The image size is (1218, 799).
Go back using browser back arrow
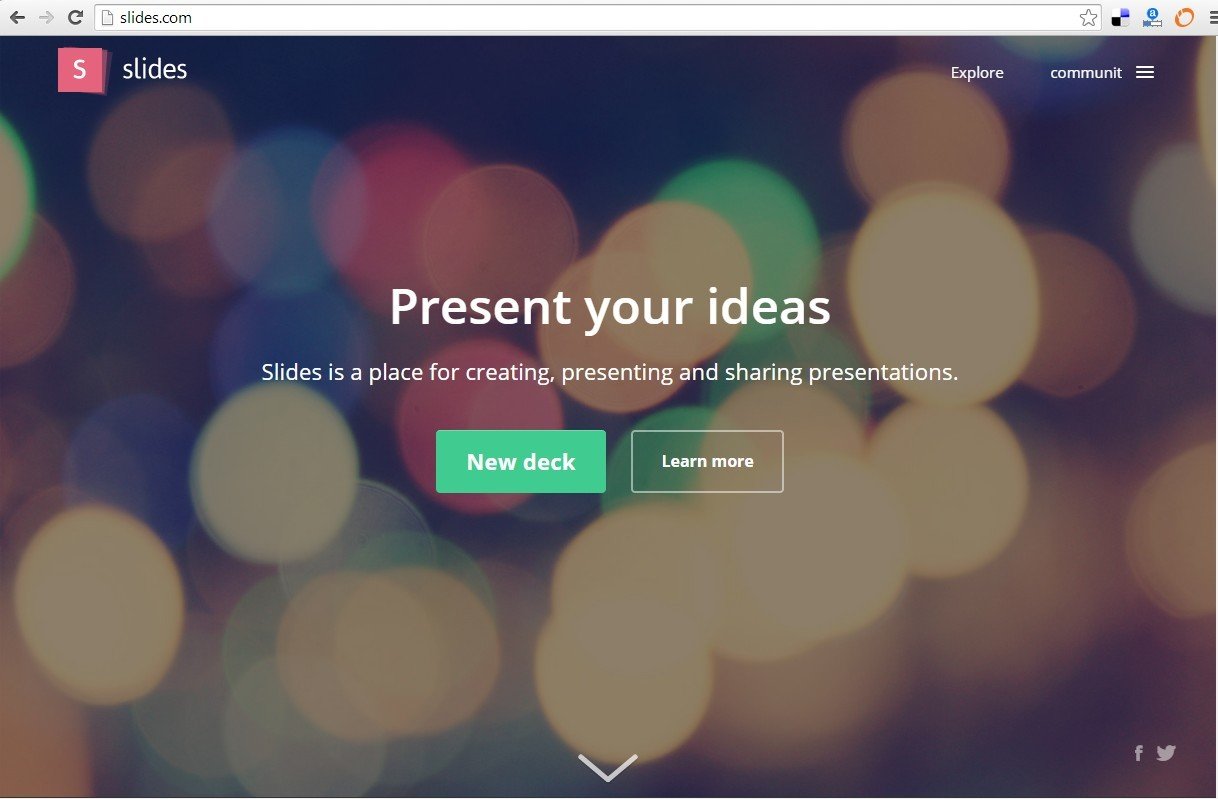(17, 17)
